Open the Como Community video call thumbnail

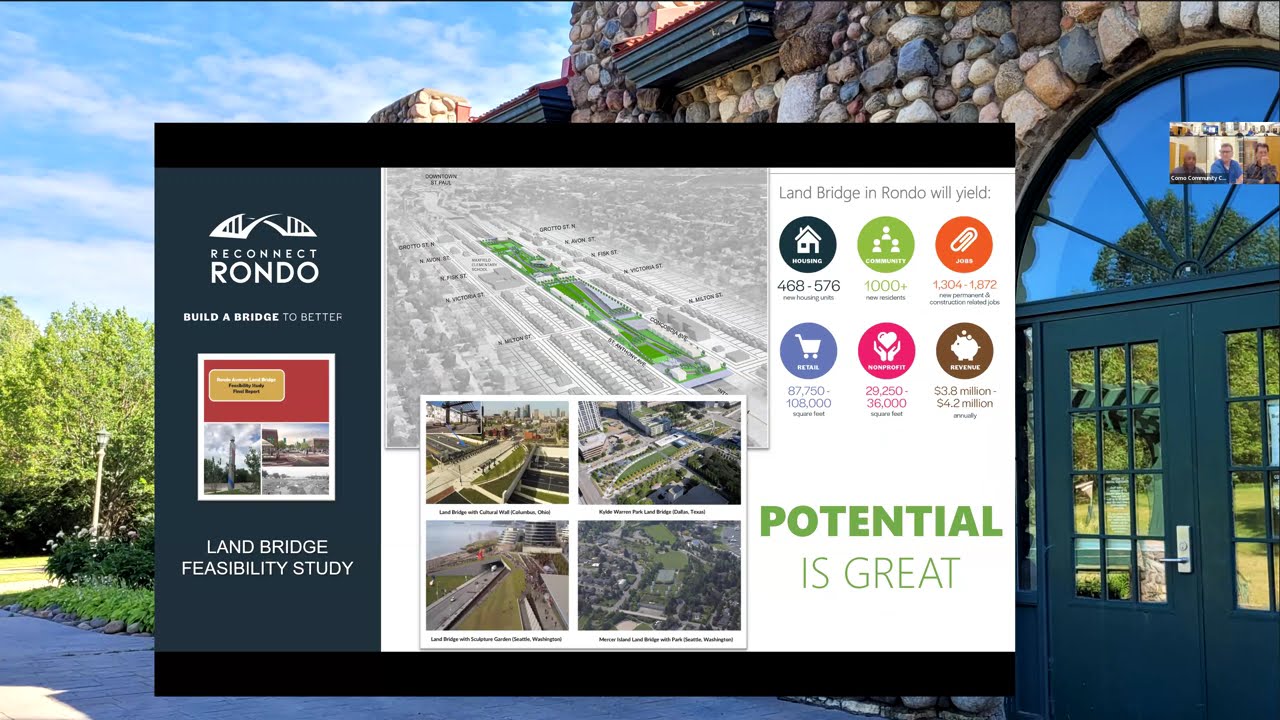click(1223, 153)
